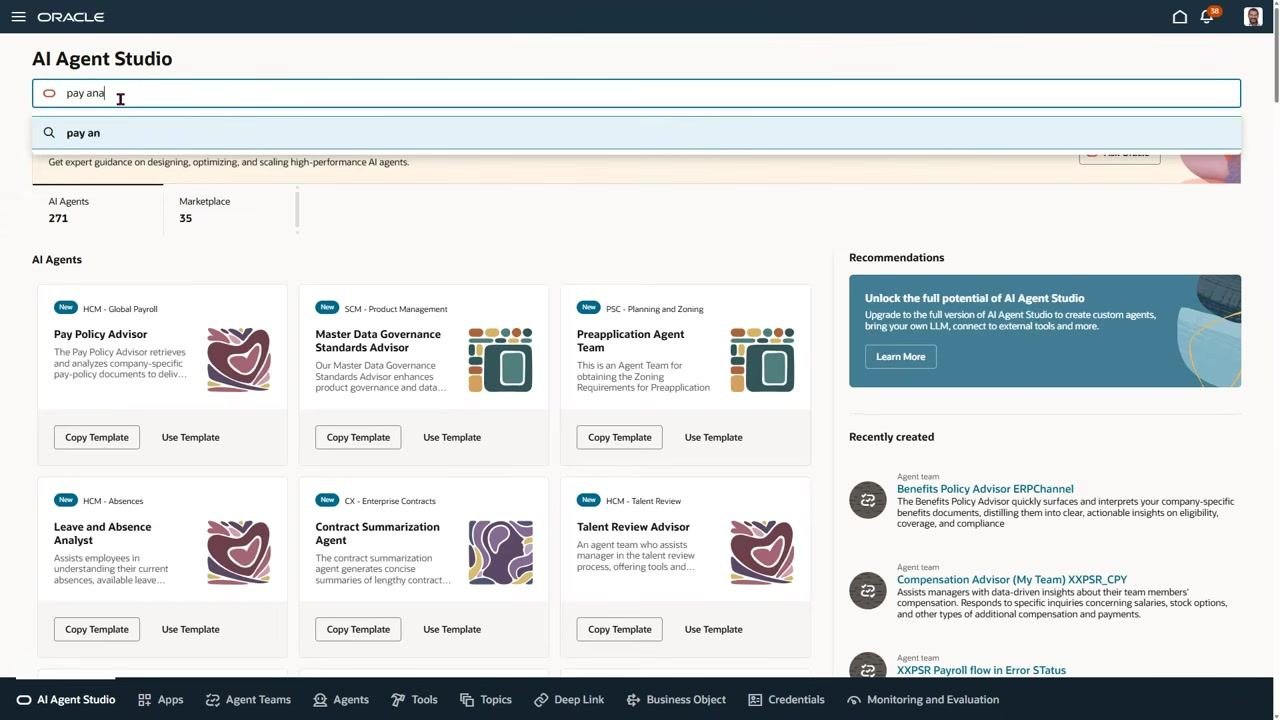1280x720 pixels.
Task: Click the Business Object icon in bottom bar
Action: pos(633,700)
